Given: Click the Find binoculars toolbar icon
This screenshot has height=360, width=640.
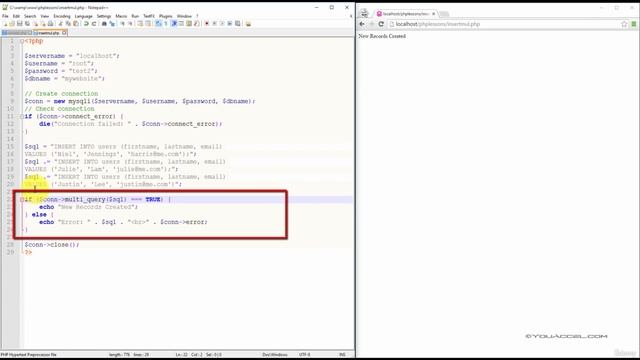Looking at the screenshot, I should point(104,24).
